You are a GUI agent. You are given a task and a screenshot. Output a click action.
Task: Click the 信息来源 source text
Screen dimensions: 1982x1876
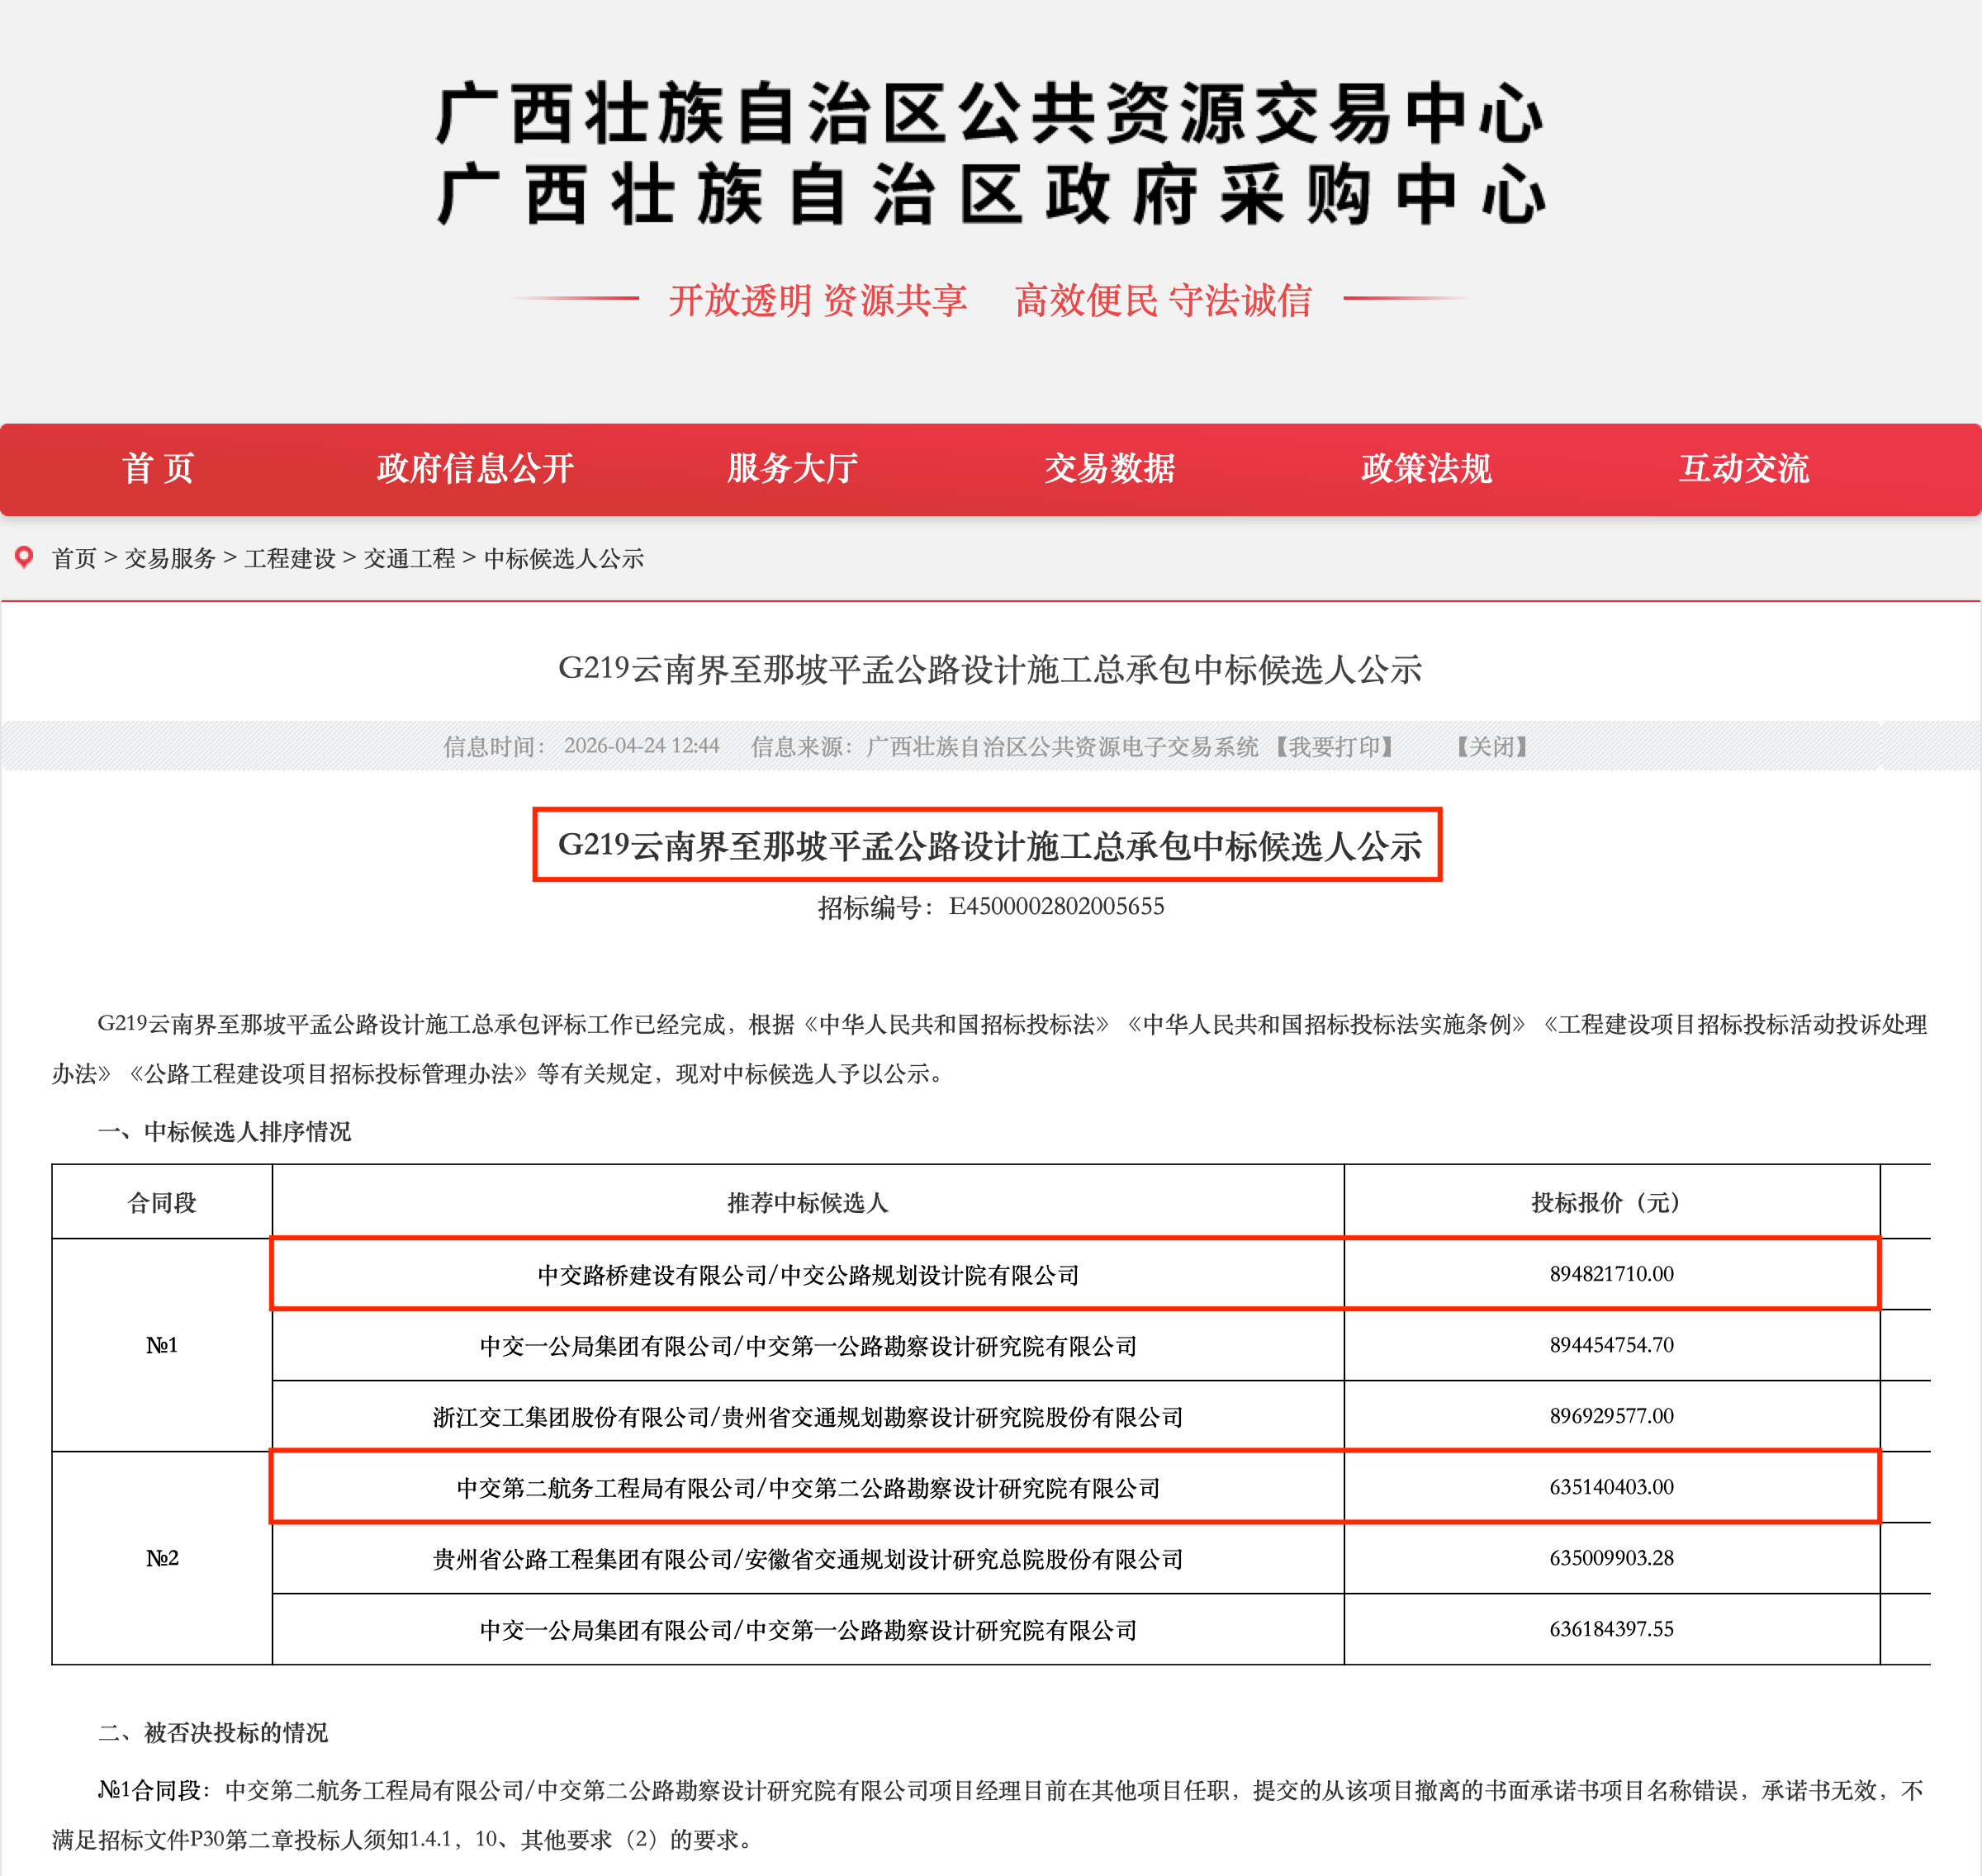pyautogui.click(x=1004, y=746)
